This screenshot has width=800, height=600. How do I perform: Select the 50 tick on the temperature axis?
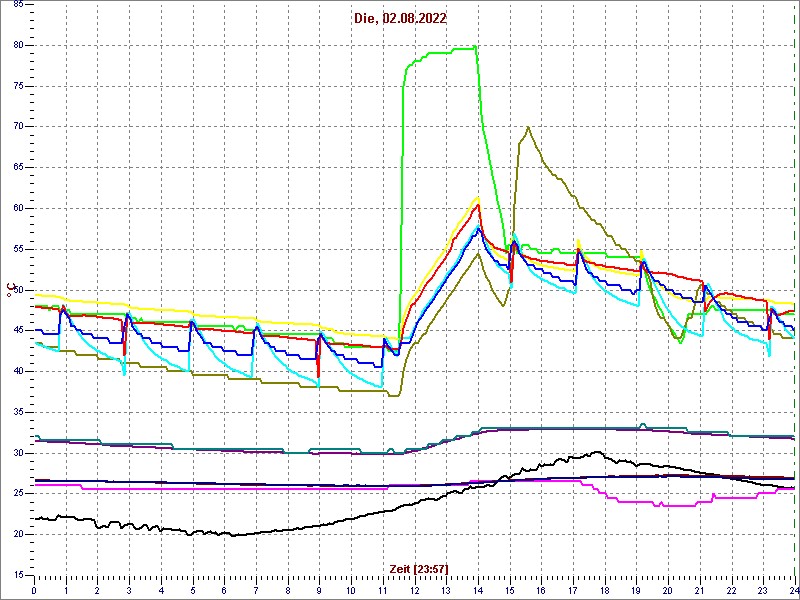click(x=17, y=290)
